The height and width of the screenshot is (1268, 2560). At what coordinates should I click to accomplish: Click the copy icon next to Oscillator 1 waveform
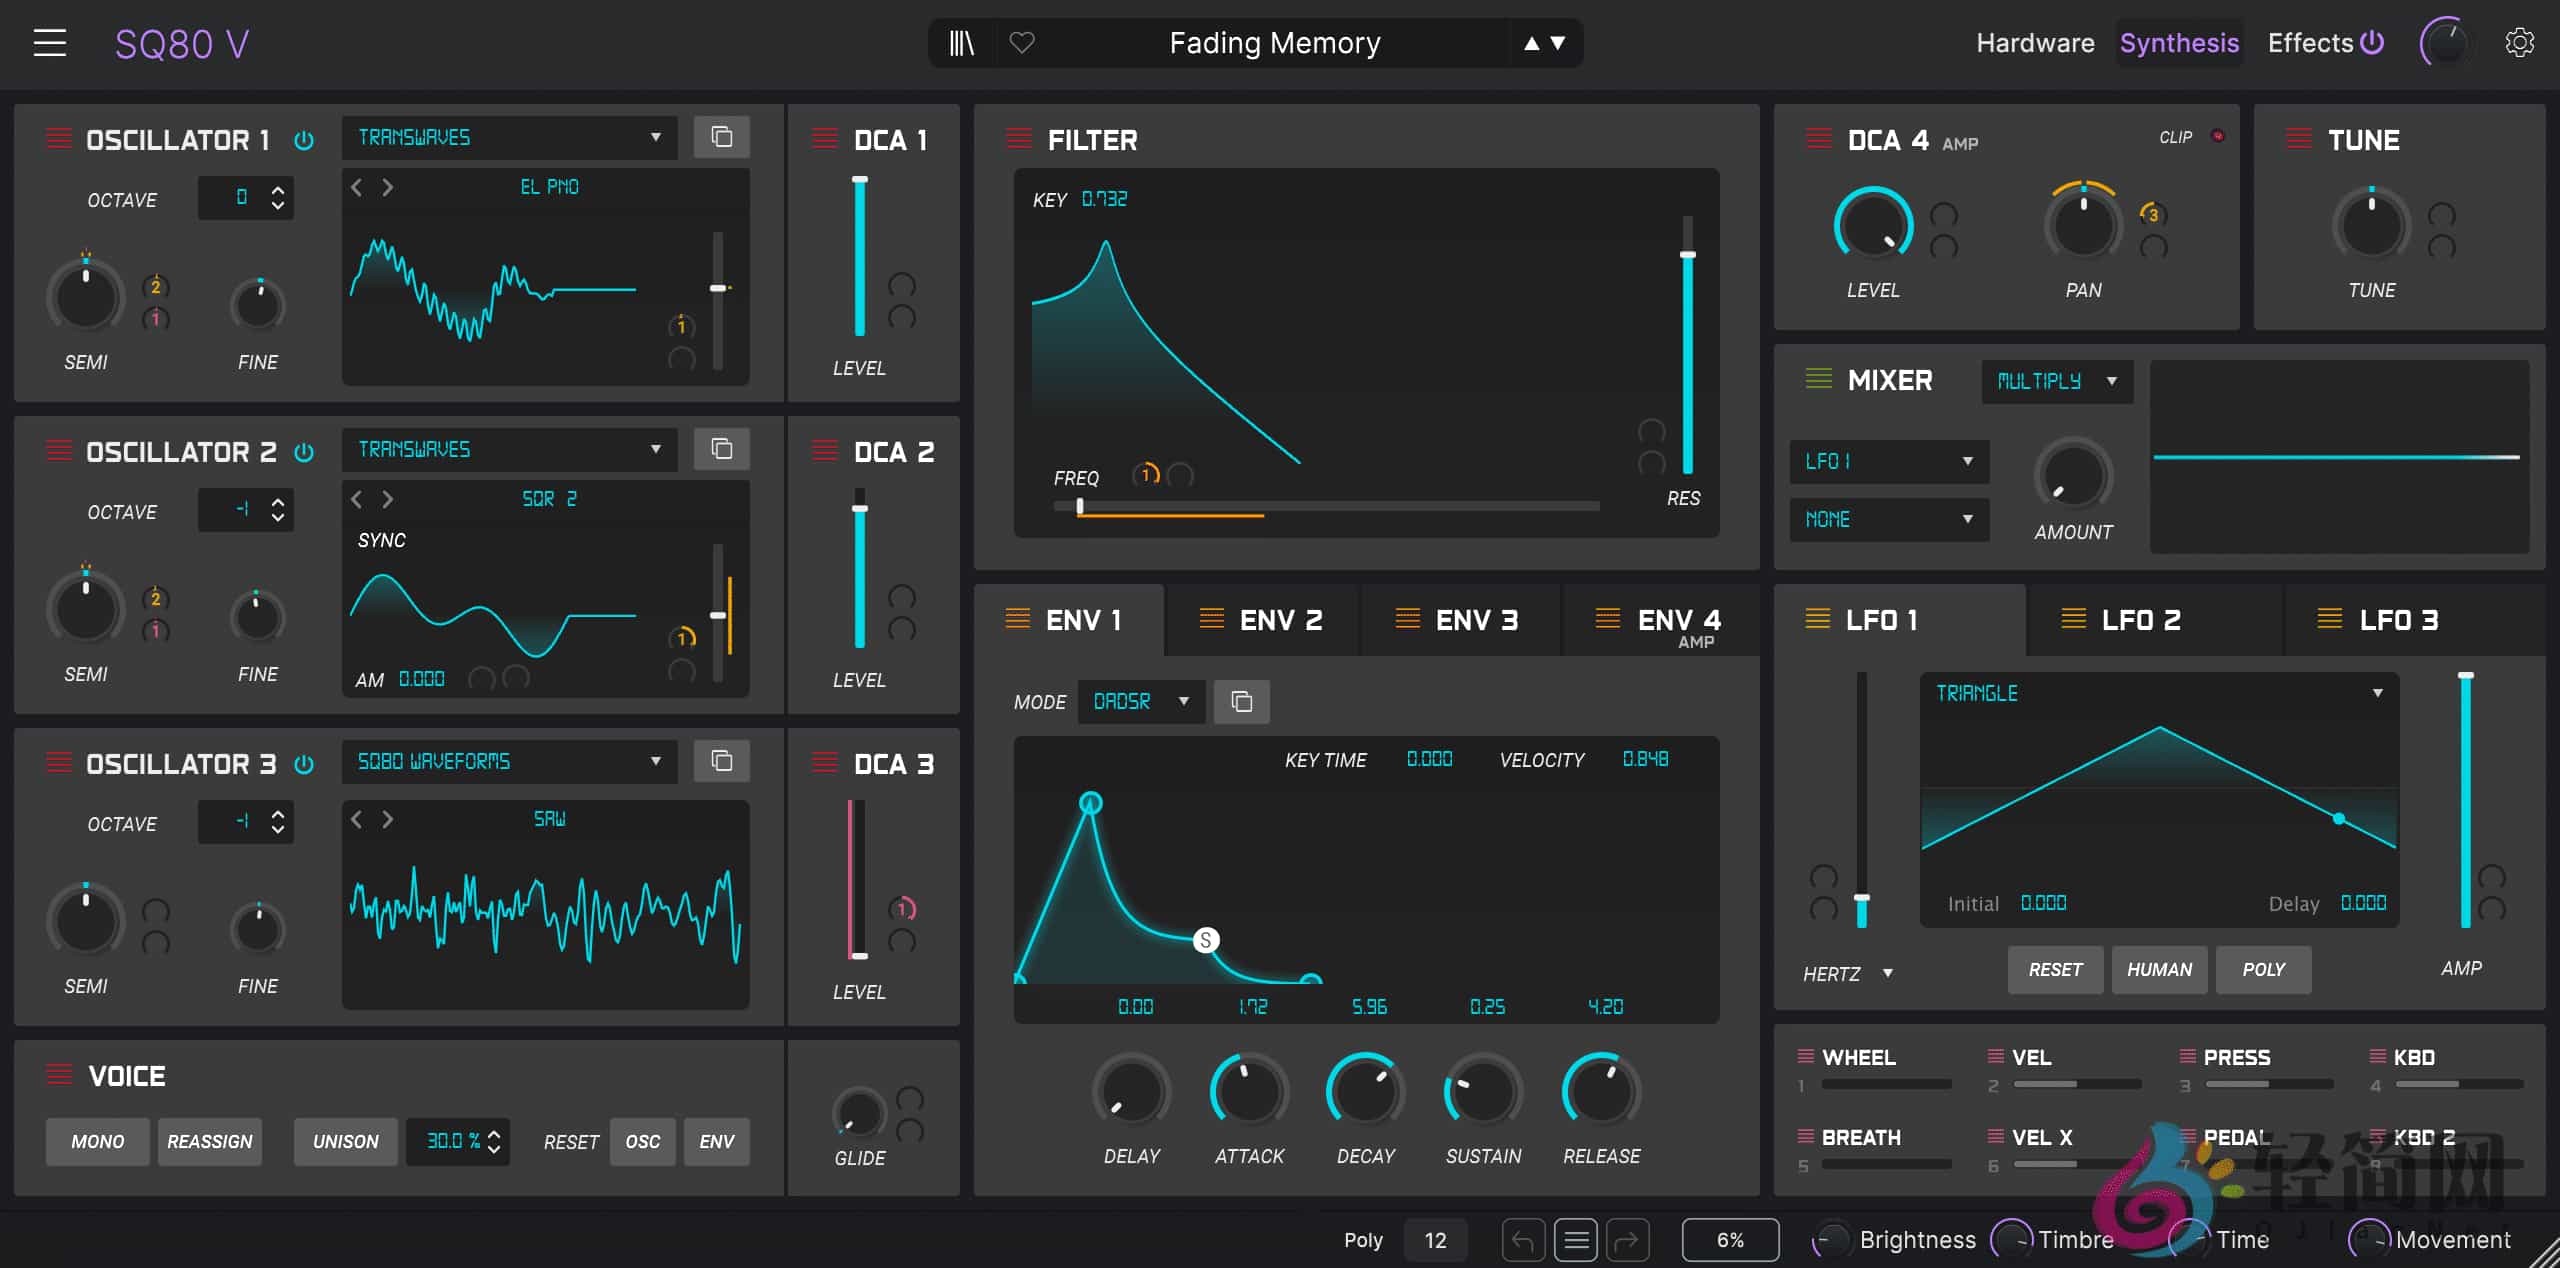tap(722, 137)
